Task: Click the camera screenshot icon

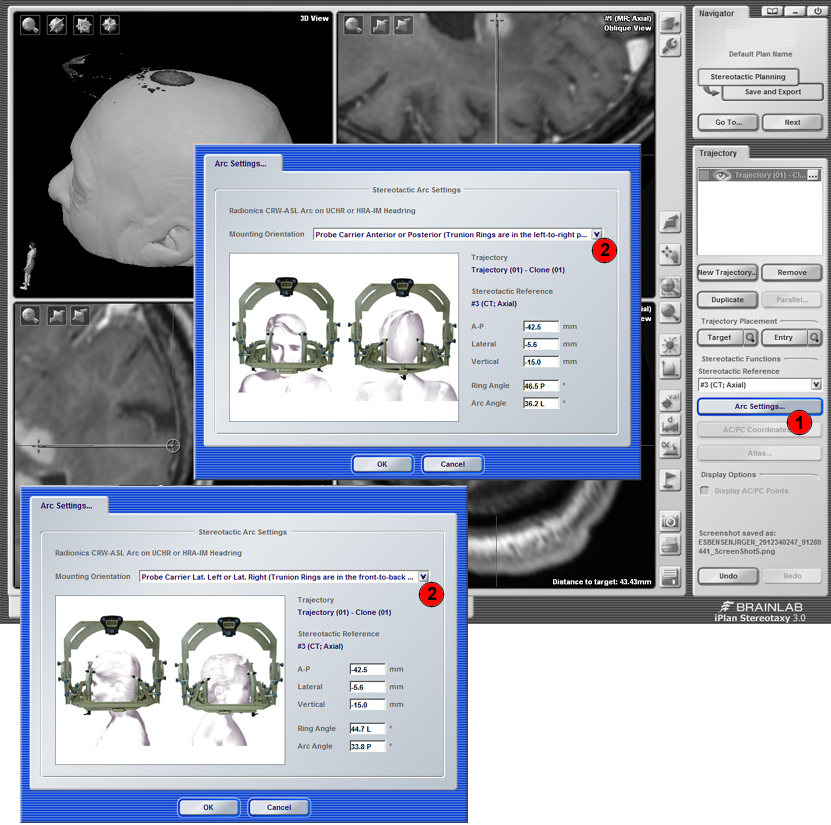Action: click(671, 521)
